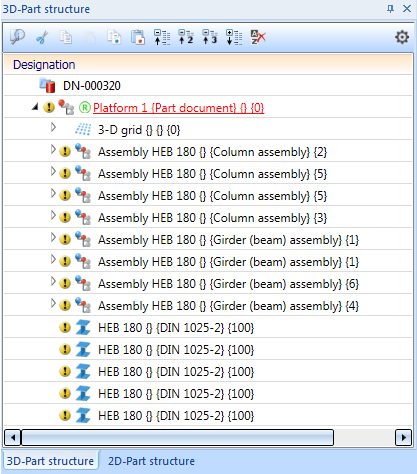The image size is (417, 474).
Task: Click the horizontal scrollbar right arrow
Action: click(x=403, y=437)
